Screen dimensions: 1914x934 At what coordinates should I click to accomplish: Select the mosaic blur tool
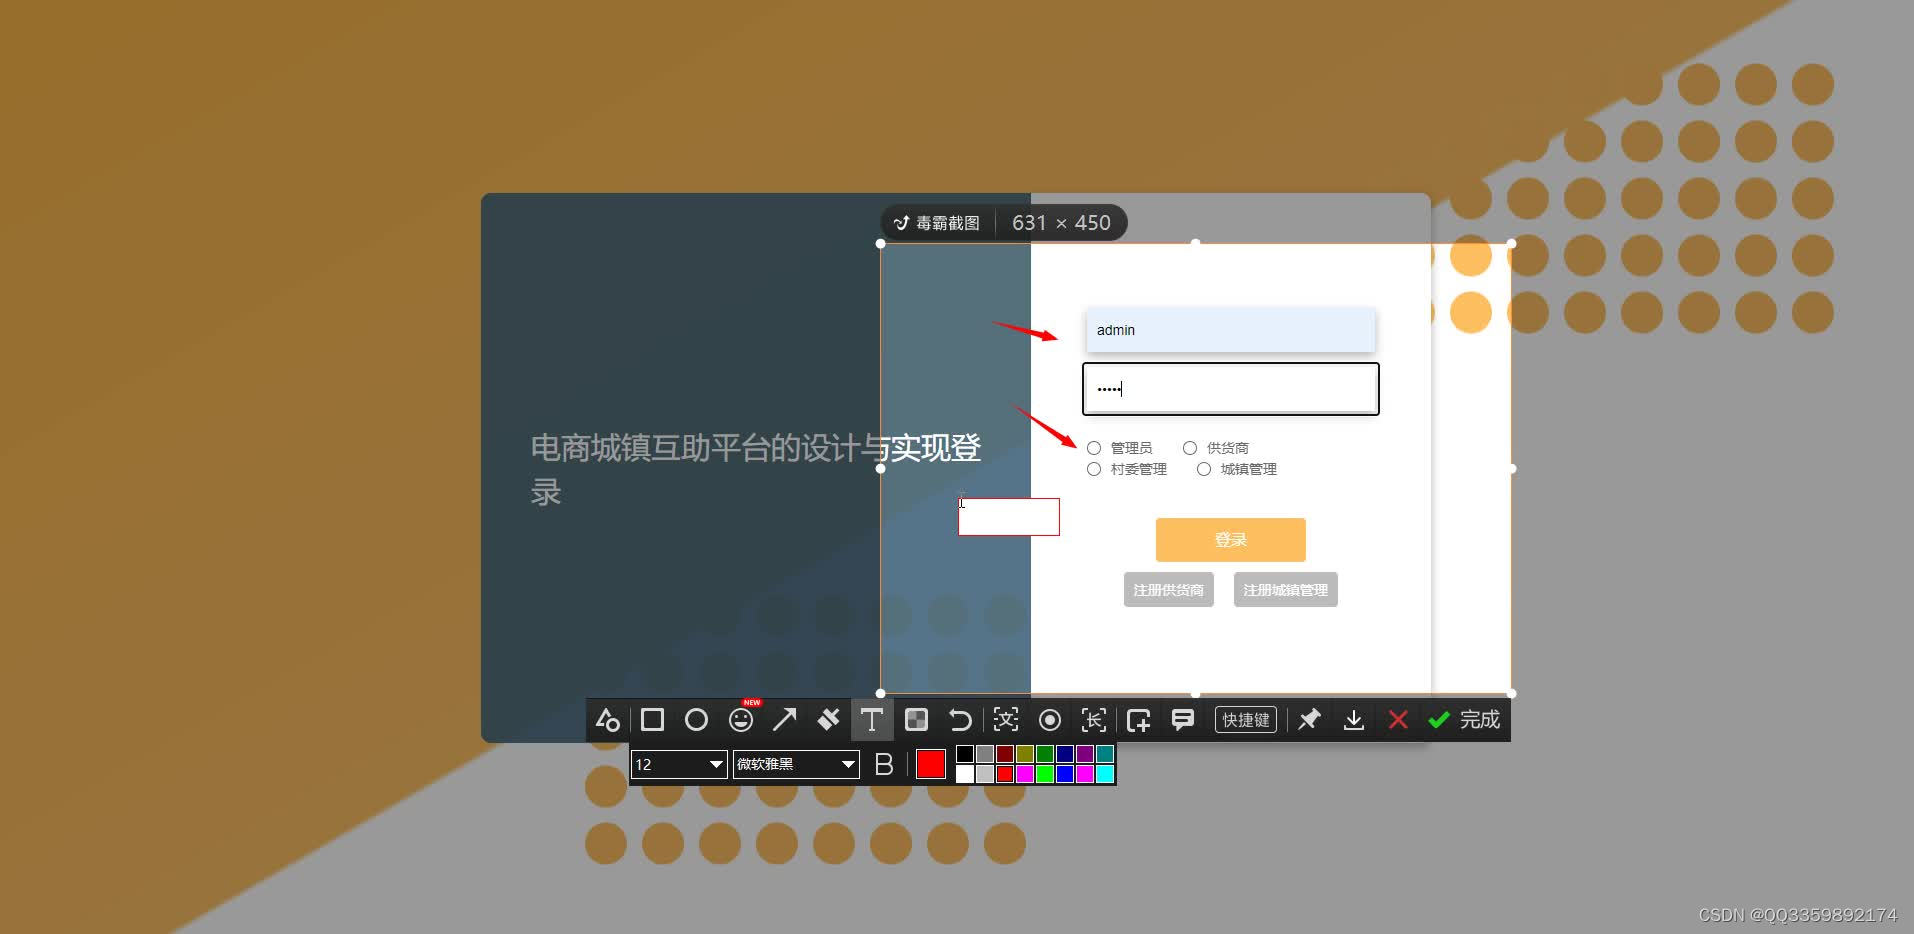click(916, 720)
